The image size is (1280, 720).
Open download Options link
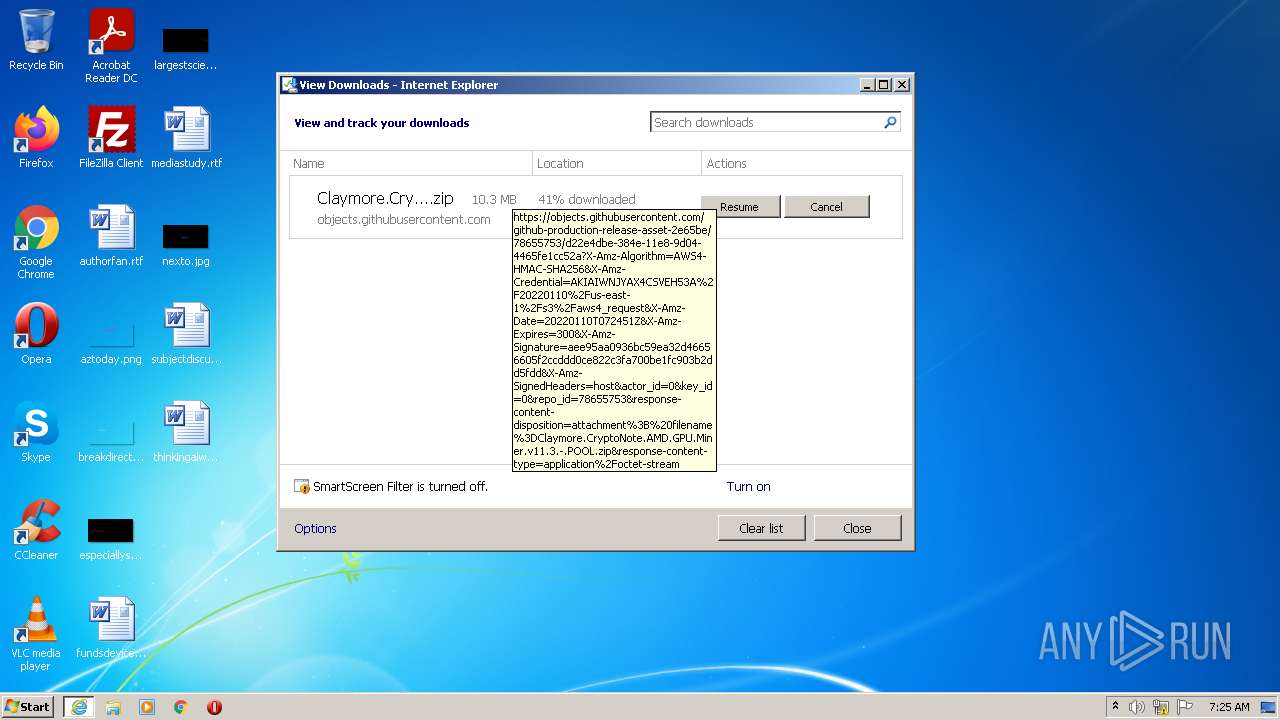click(315, 529)
